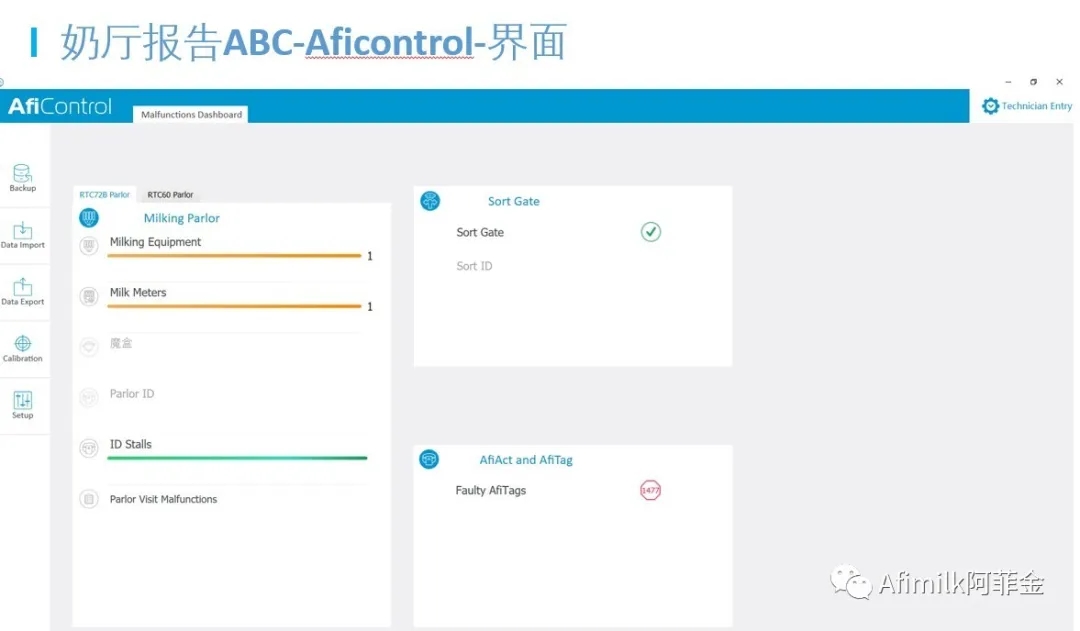Click the red Faulty AfiTags count badge
Image resolution: width=1080 pixels, height=631 pixels.
[x=650, y=490]
